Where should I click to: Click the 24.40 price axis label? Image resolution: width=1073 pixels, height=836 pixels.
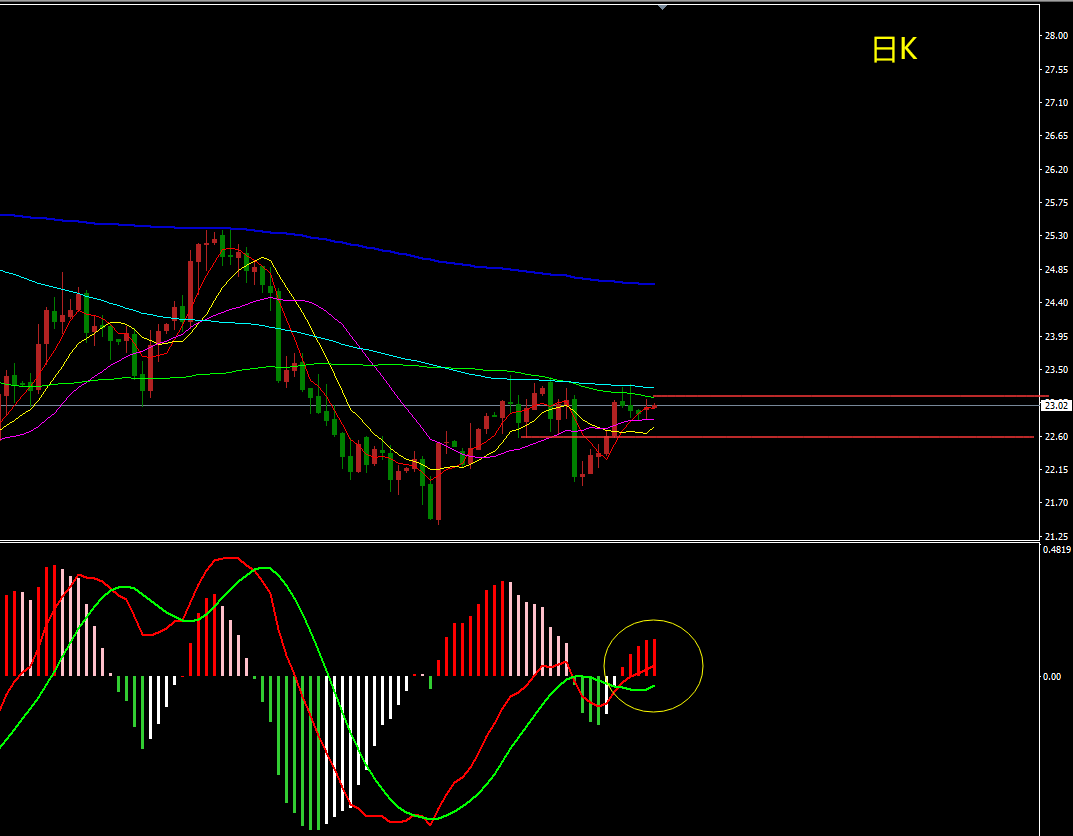pos(1056,302)
